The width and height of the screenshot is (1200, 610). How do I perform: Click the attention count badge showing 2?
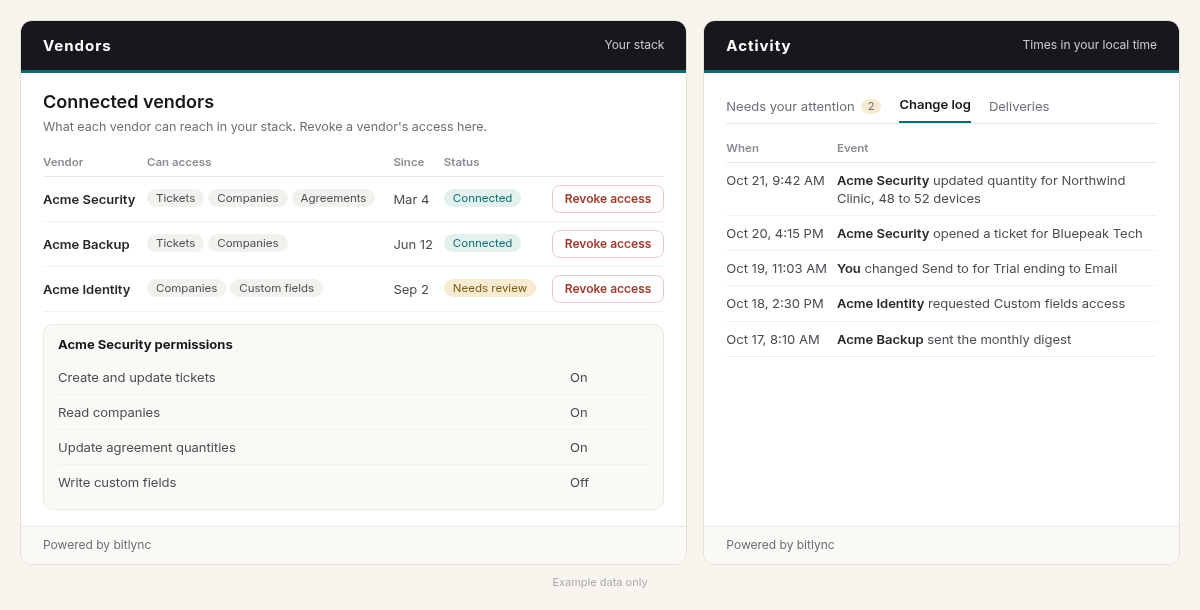point(871,106)
